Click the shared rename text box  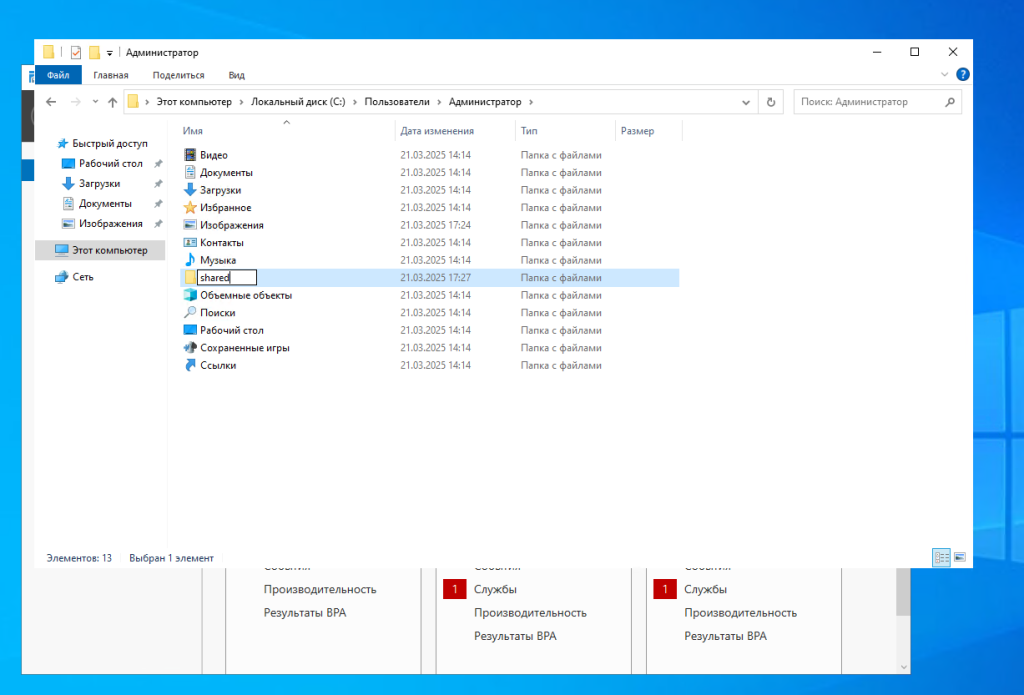click(x=227, y=278)
